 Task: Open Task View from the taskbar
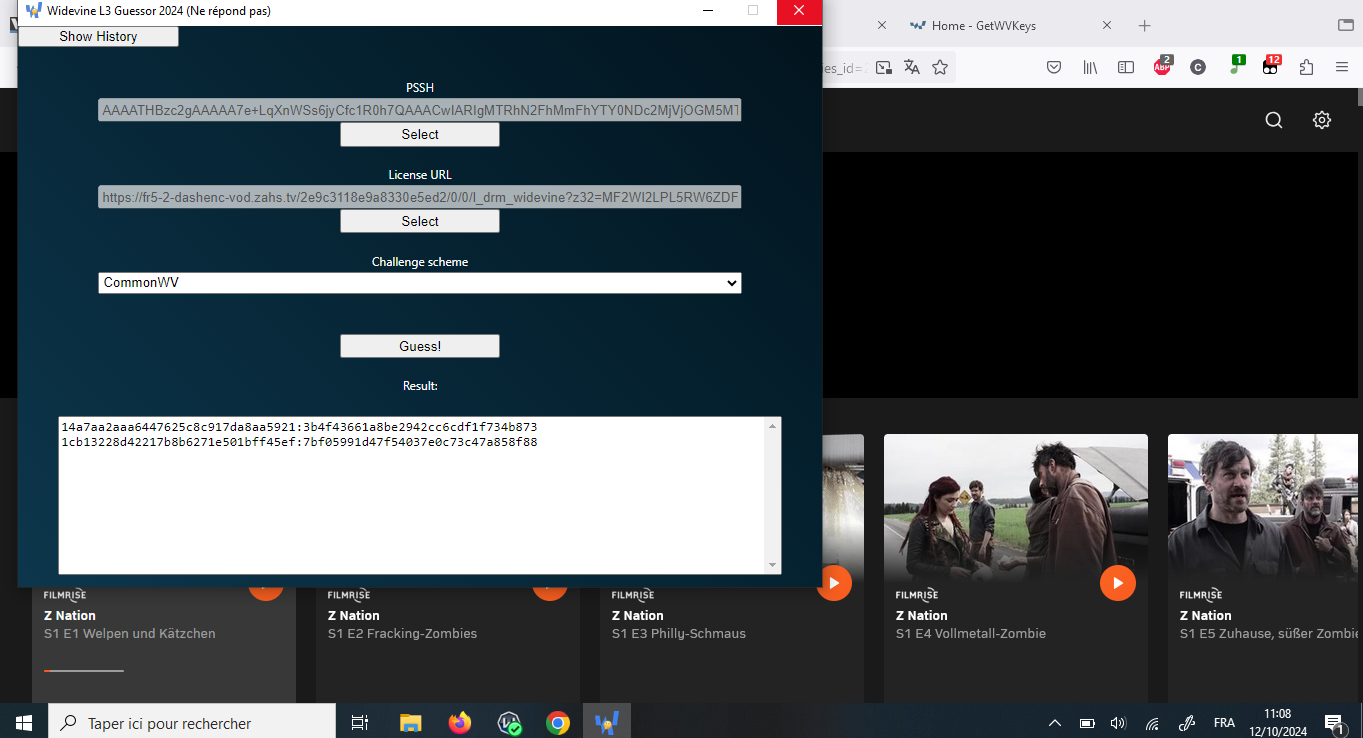tap(360, 722)
